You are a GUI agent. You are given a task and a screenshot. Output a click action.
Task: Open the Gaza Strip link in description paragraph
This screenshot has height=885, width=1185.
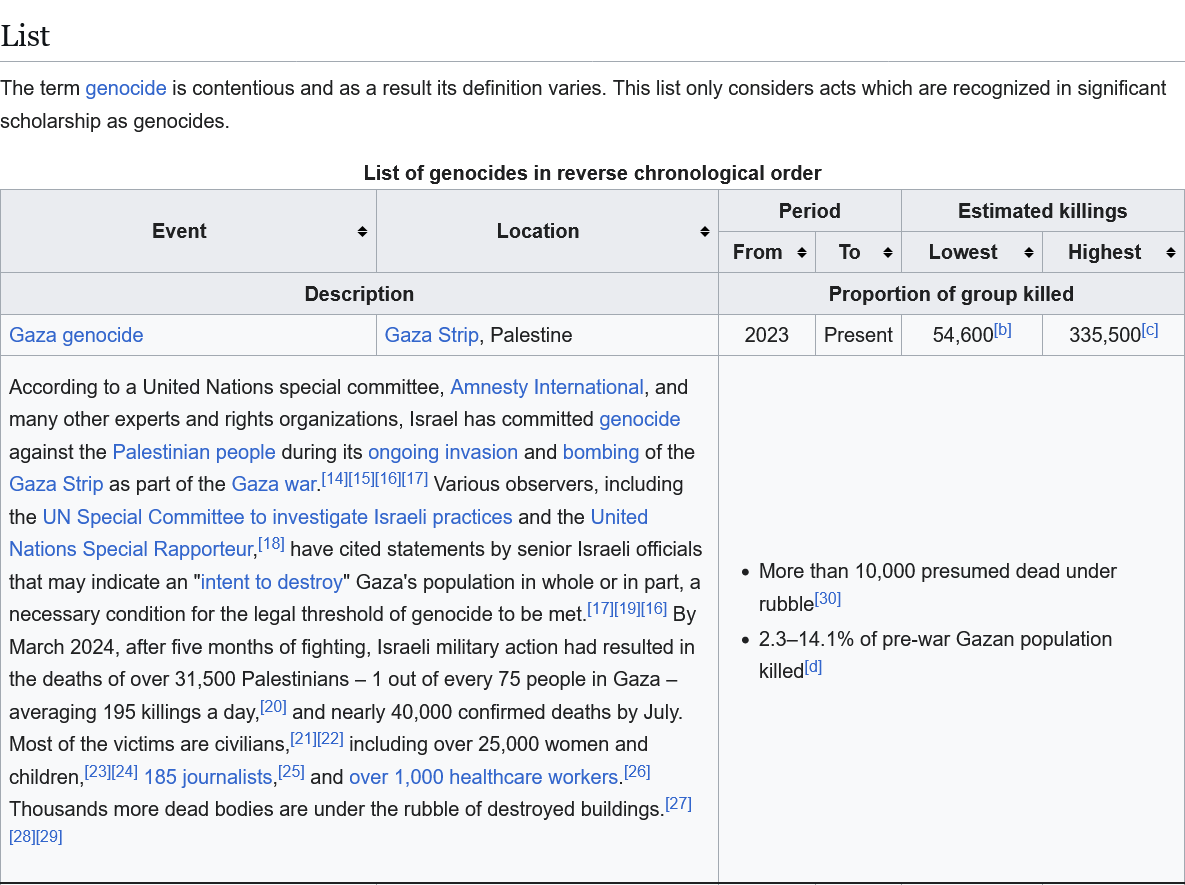pos(56,484)
